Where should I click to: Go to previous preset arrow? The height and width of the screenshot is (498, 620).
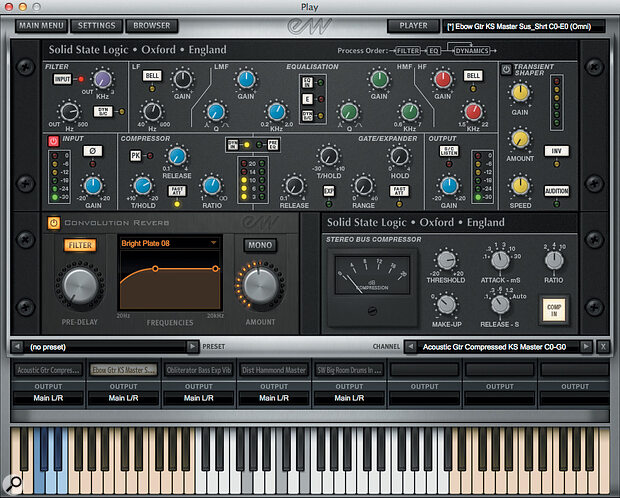pos(17,347)
